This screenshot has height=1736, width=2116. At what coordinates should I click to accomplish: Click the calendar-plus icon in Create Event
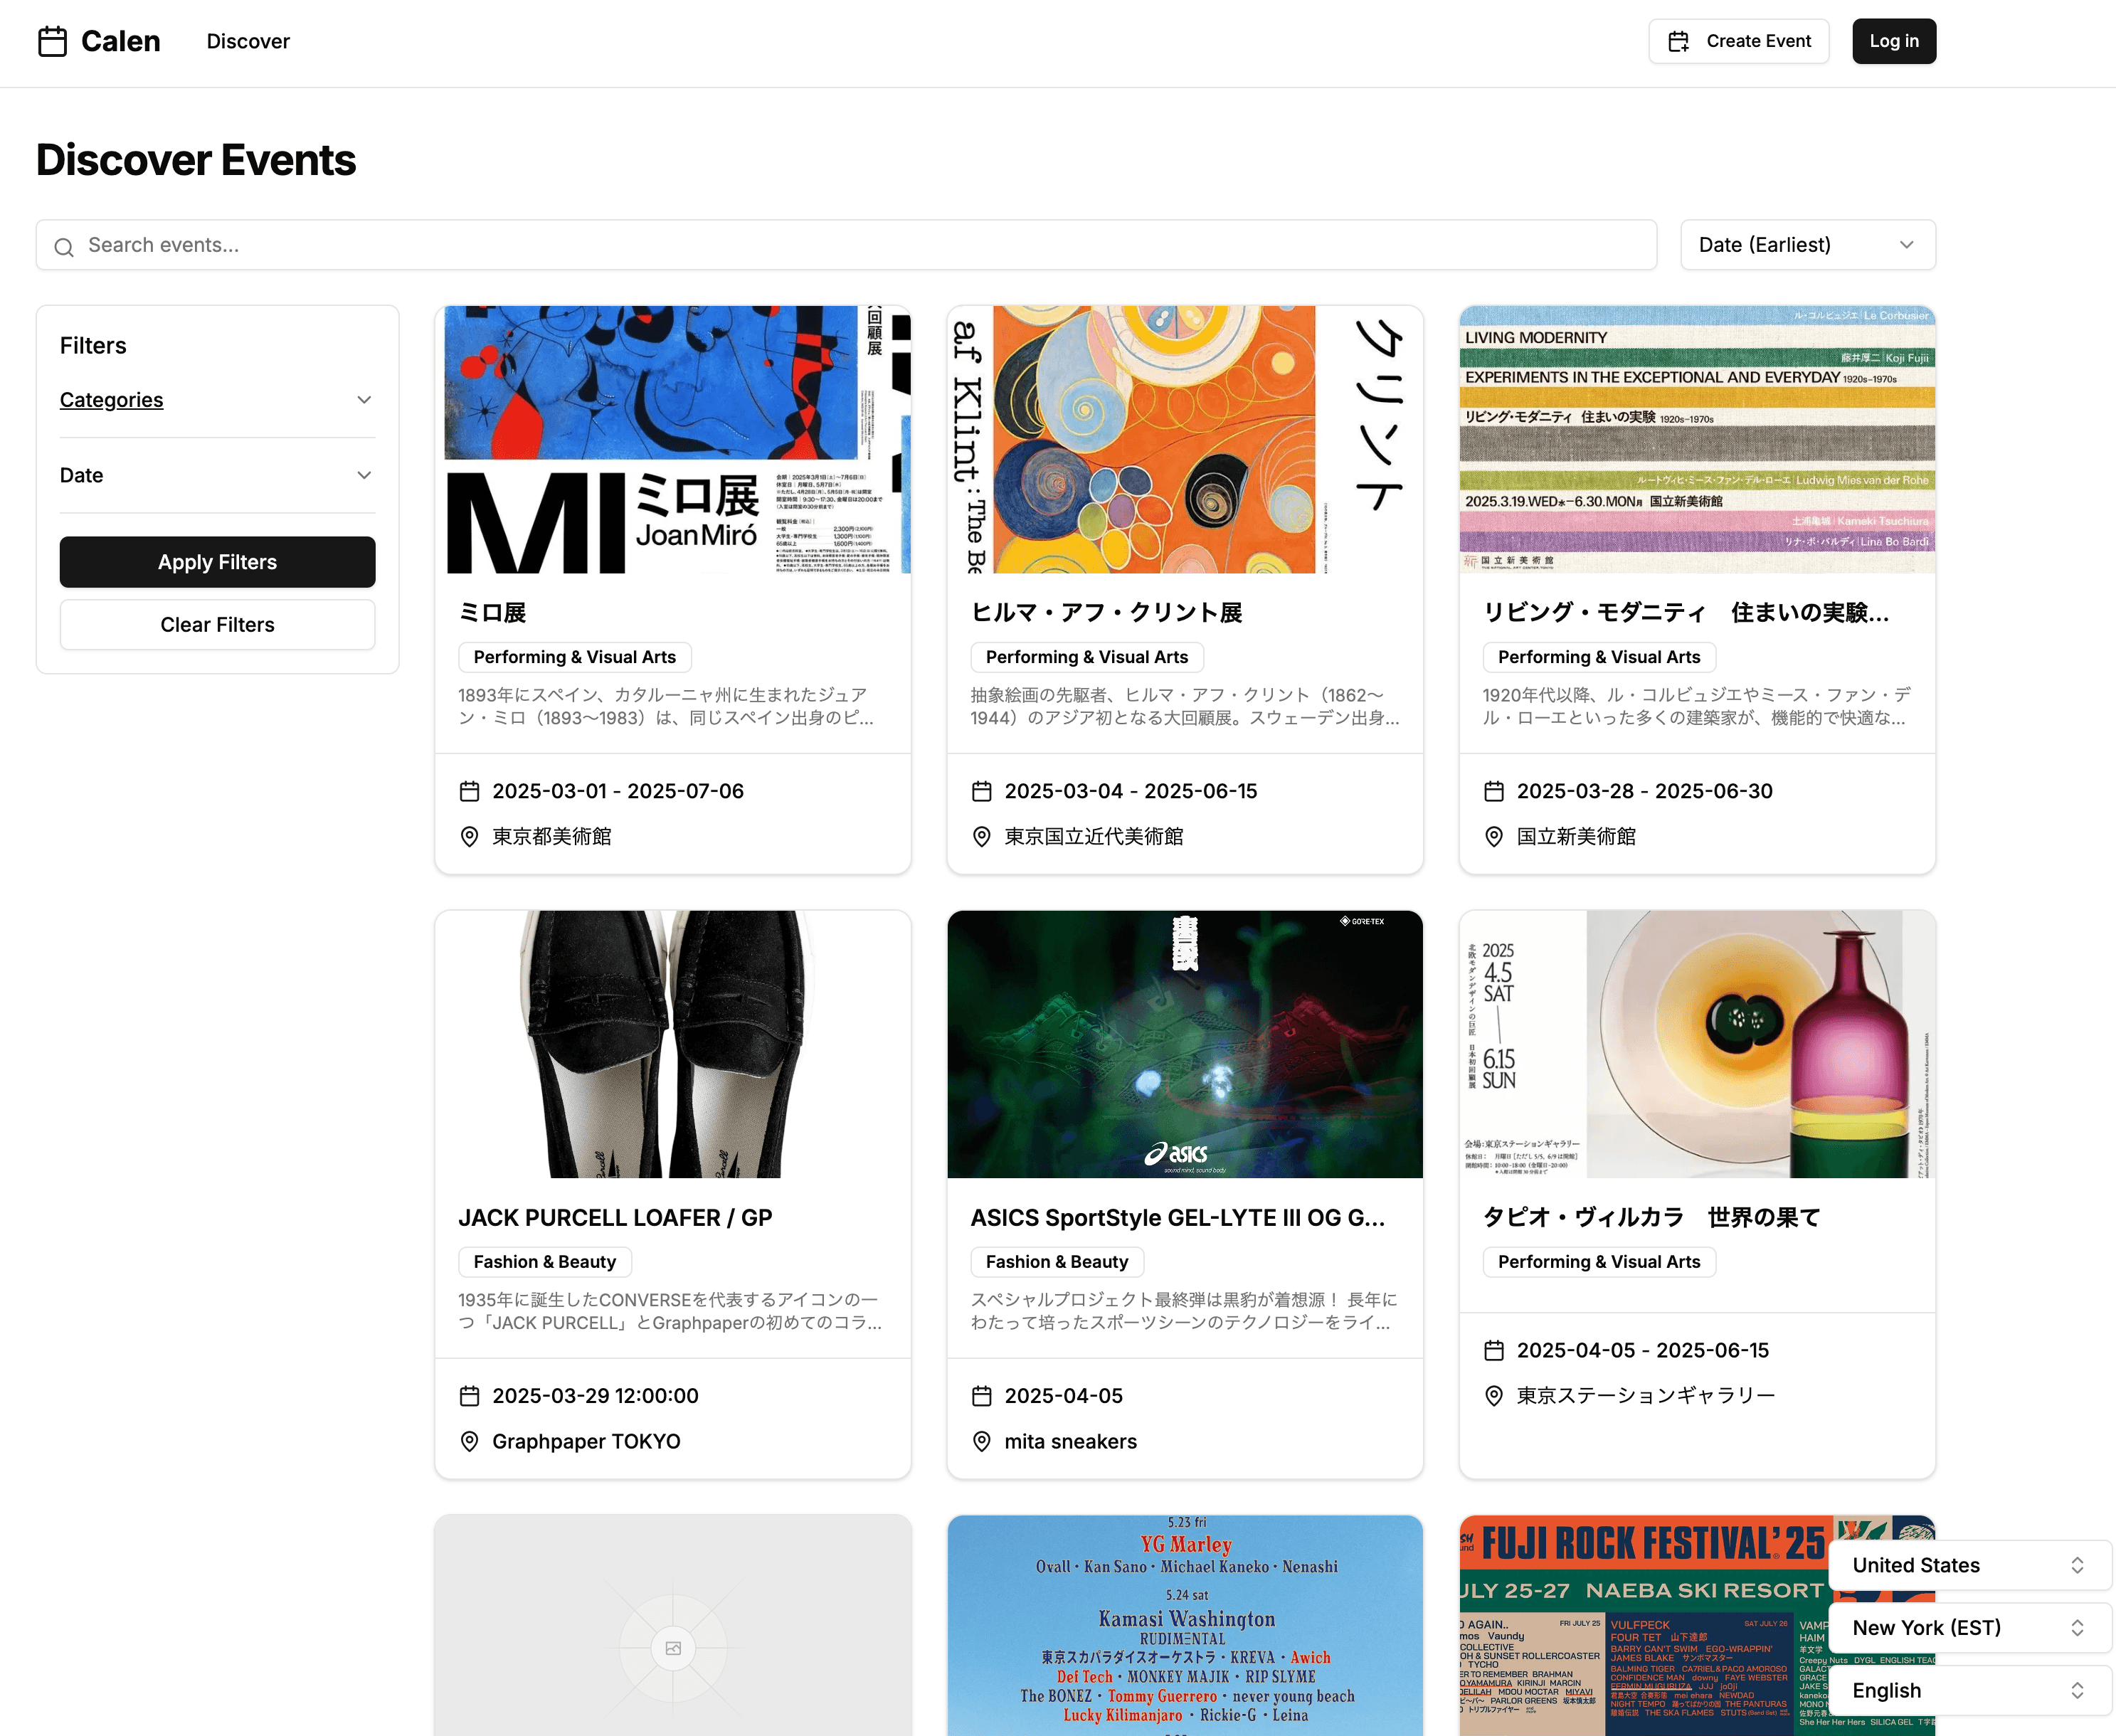(x=1678, y=41)
